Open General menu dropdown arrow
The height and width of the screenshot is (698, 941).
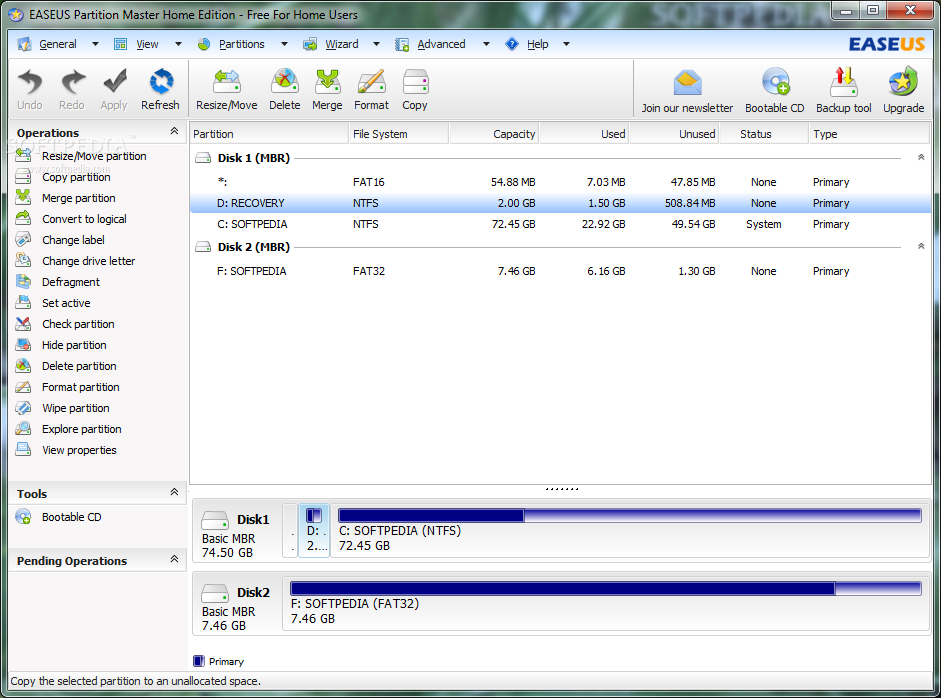point(95,44)
